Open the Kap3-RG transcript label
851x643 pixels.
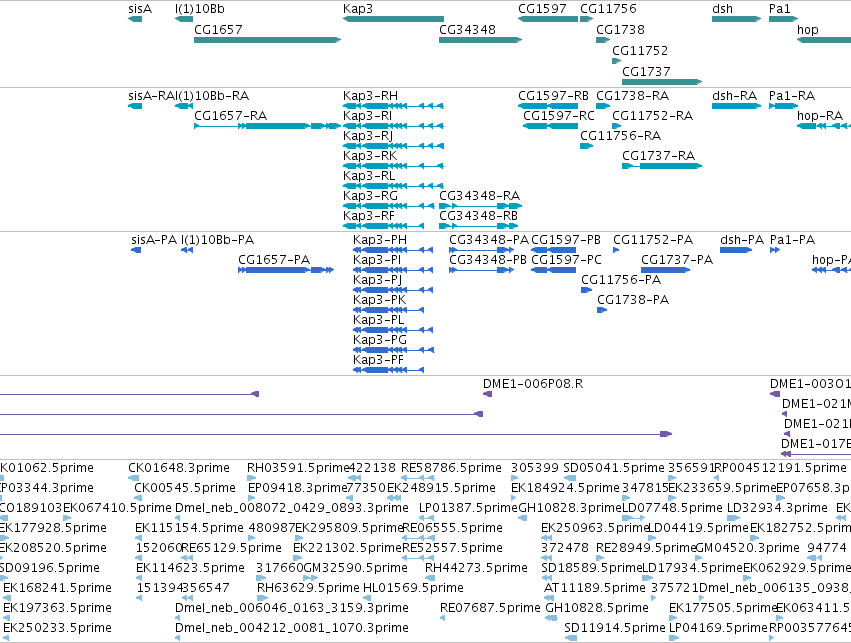coord(370,196)
